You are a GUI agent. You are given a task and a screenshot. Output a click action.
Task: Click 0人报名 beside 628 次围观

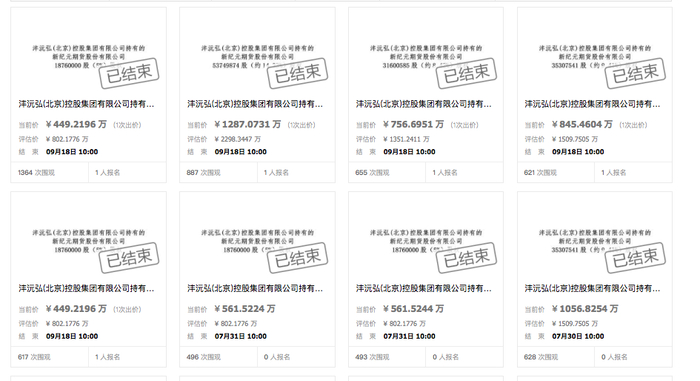[614, 357]
